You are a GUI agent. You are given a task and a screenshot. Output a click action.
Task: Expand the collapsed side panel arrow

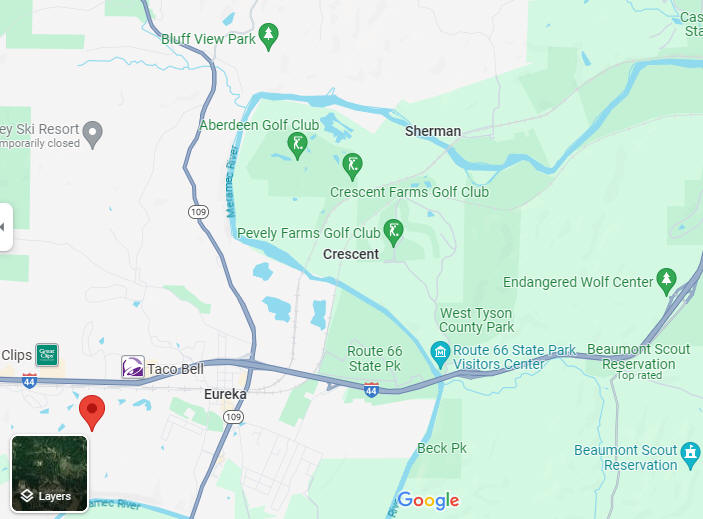pyautogui.click(x=4, y=227)
